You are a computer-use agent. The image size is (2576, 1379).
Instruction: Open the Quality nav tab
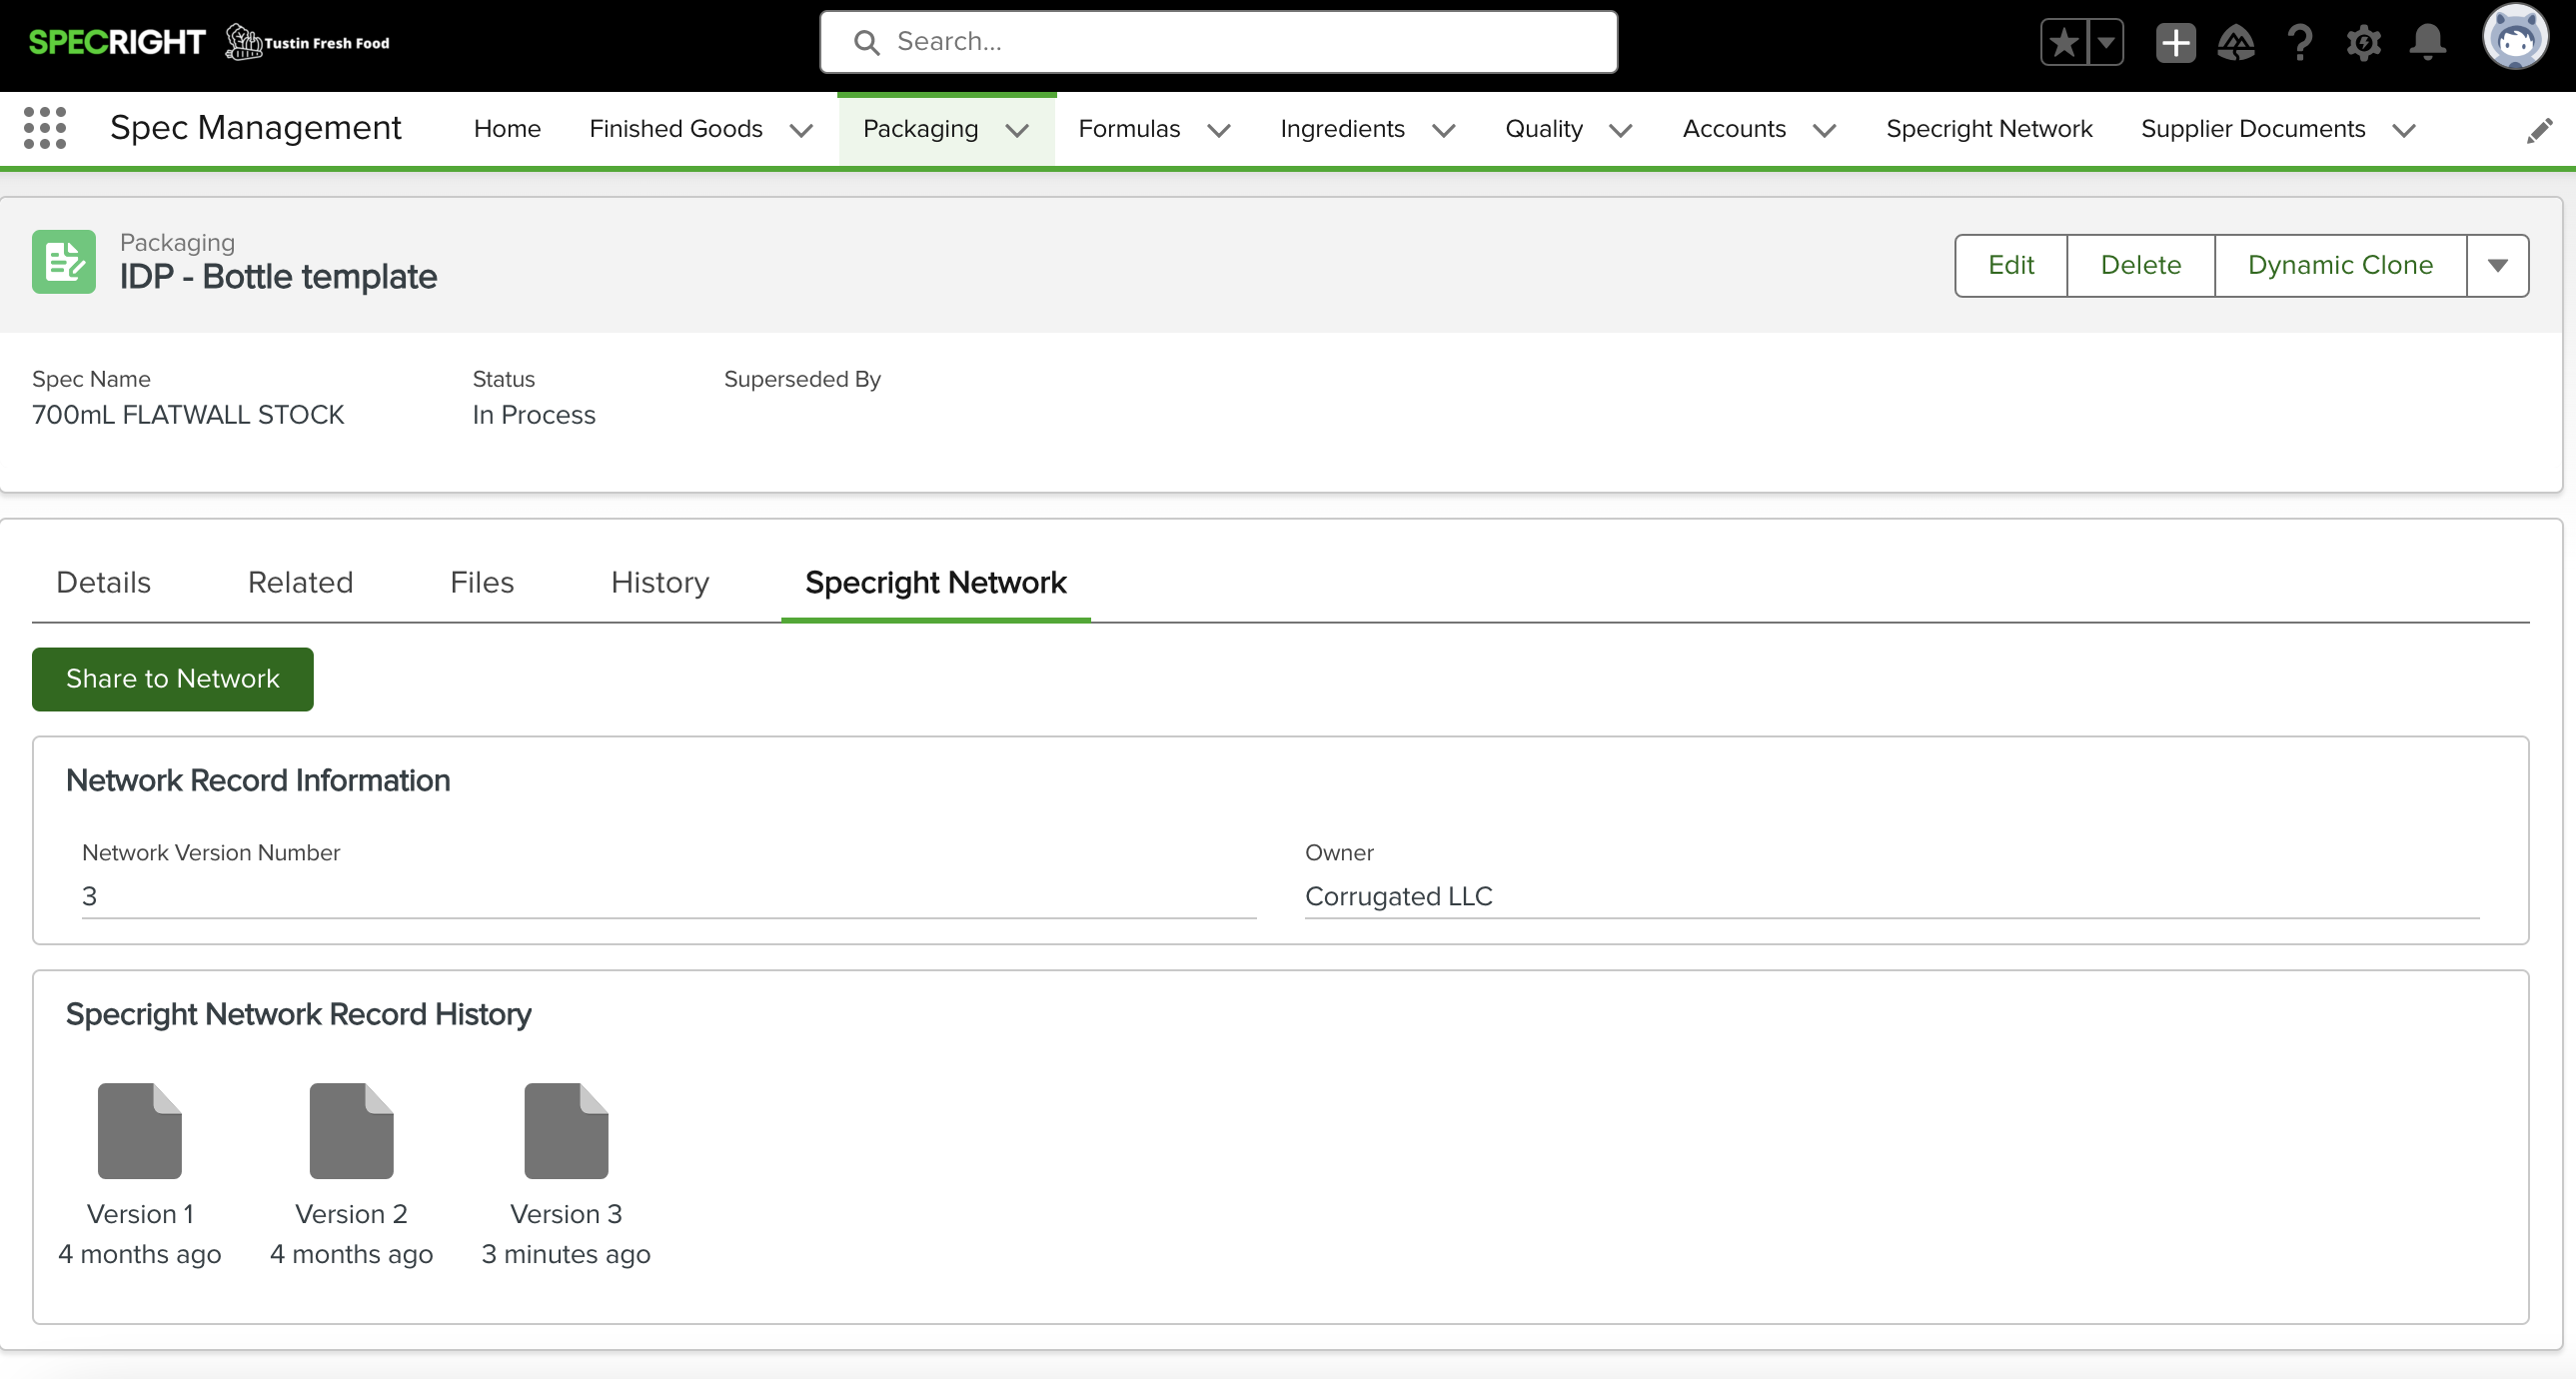pyautogui.click(x=1544, y=129)
